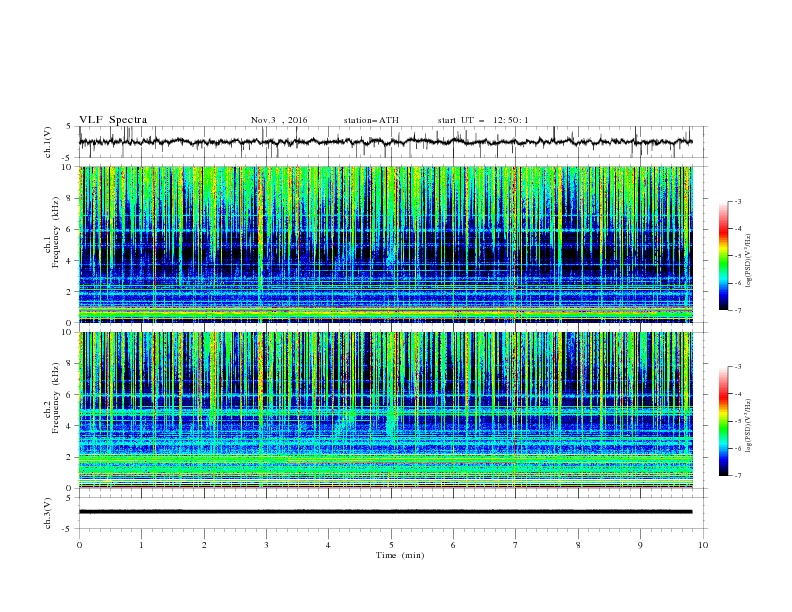Click the "7" tick label on Time axis
This screenshot has width=792, height=612.
[x=516, y=545]
